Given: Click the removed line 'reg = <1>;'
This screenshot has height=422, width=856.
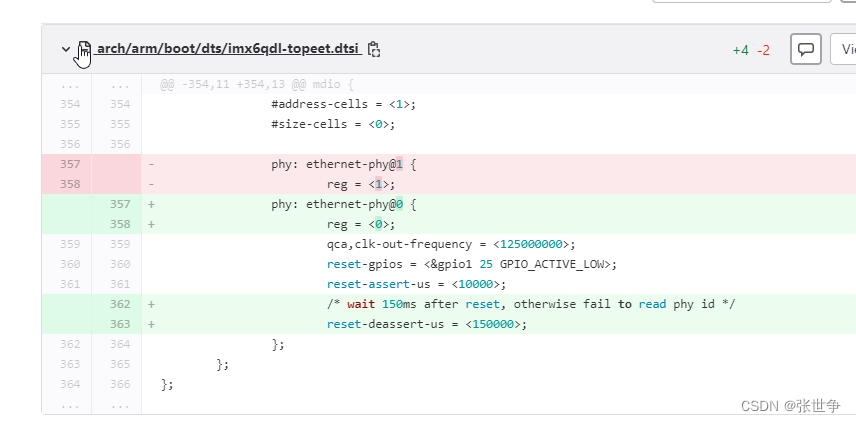Looking at the screenshot, I should pos(361,184).
